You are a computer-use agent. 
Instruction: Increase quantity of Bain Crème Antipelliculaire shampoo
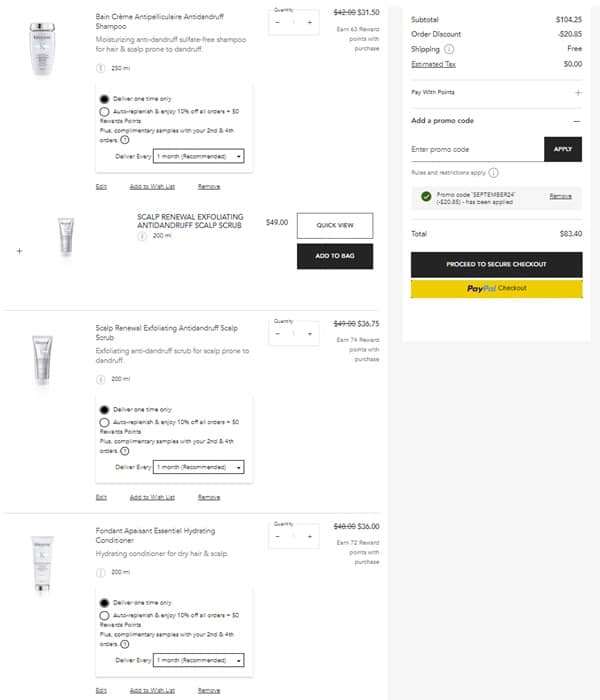point(310,22)
